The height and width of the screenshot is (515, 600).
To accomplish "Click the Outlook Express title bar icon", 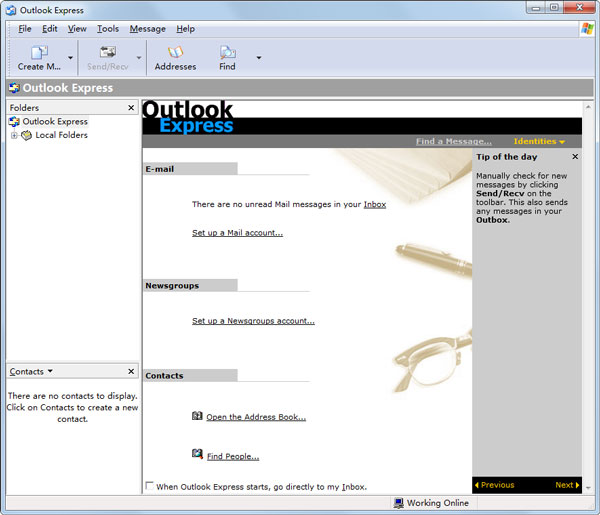I will 11,10.
